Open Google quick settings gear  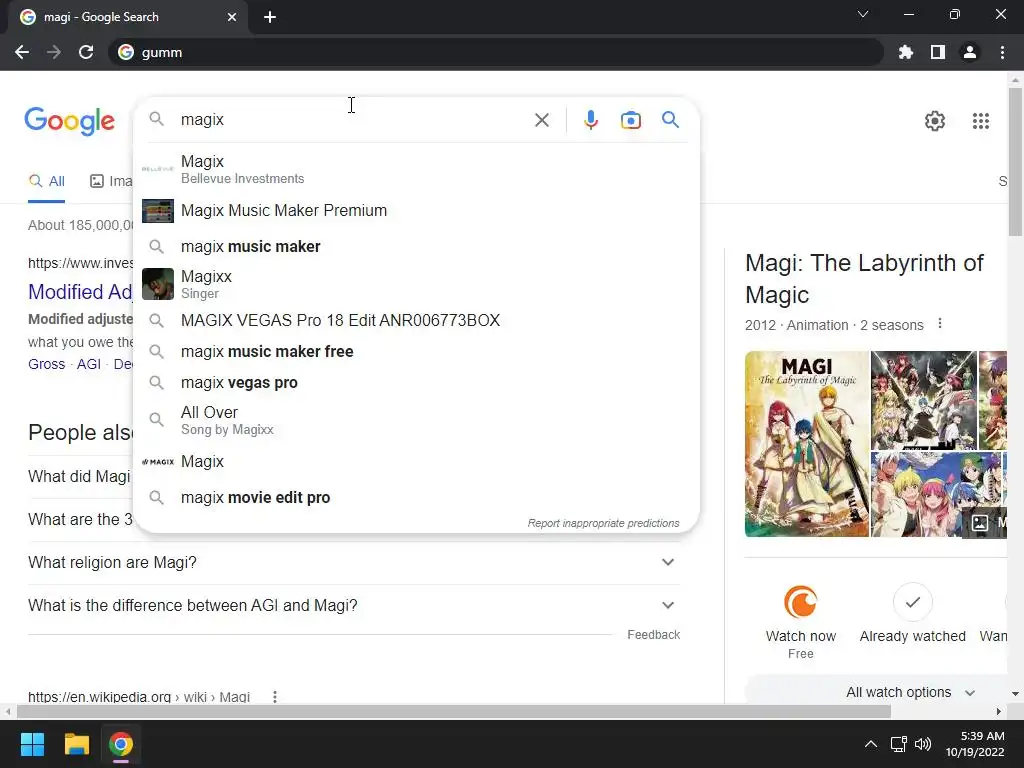[x=935, y=121]
